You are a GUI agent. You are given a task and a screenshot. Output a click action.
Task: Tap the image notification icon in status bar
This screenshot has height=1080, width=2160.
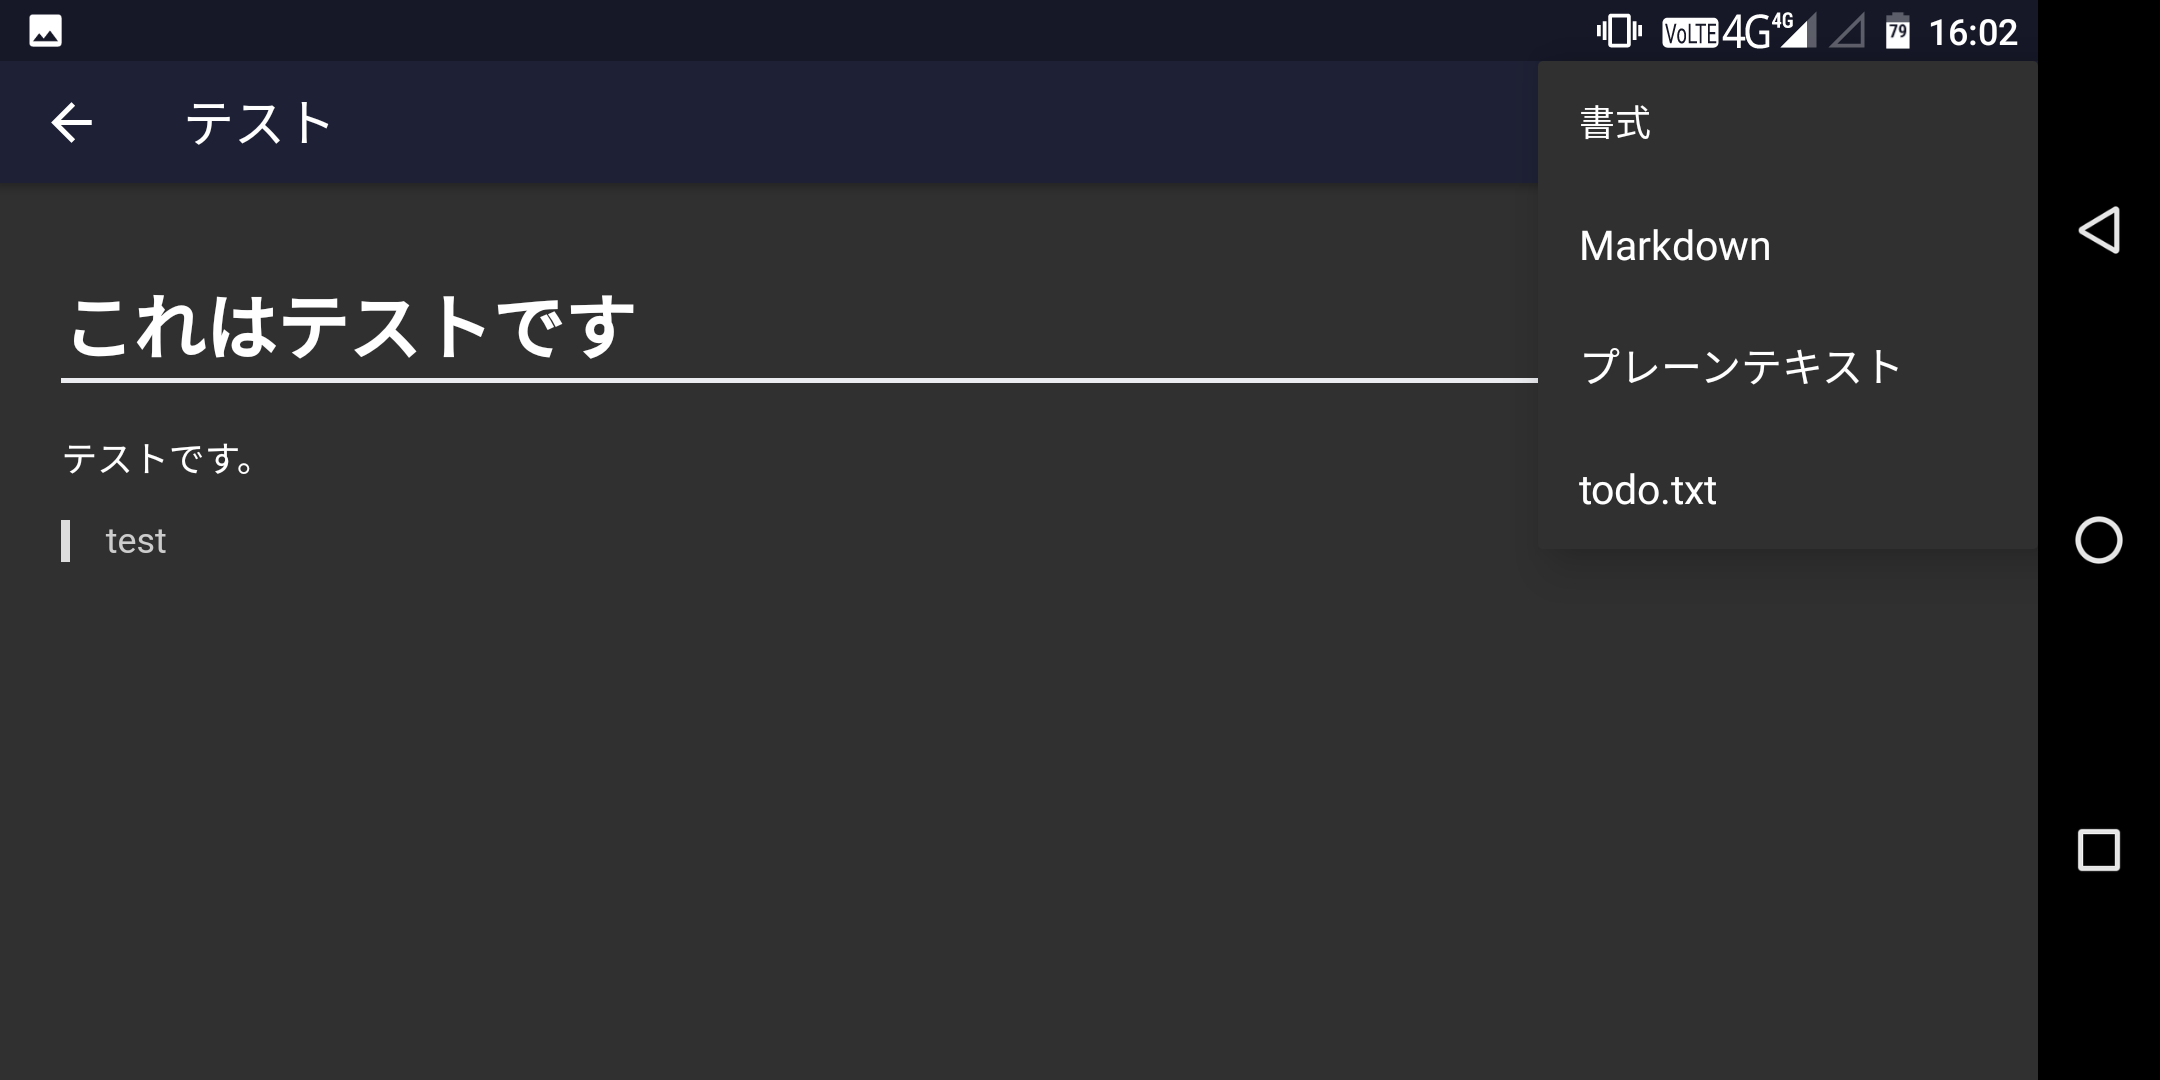click(x=45, y=31)
